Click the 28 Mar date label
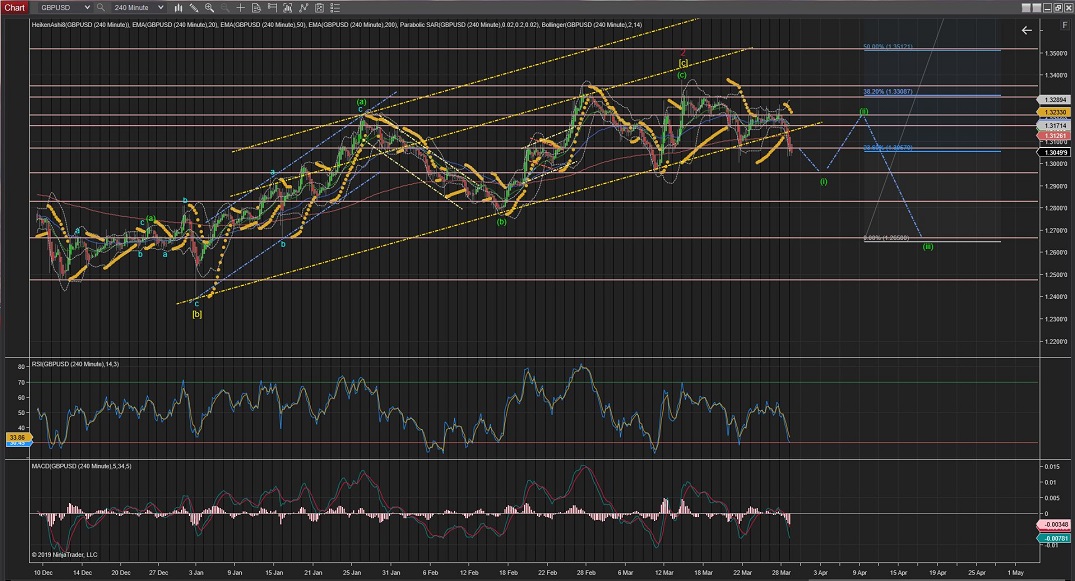The image size is (1075, 581). [x=782, y=573]
